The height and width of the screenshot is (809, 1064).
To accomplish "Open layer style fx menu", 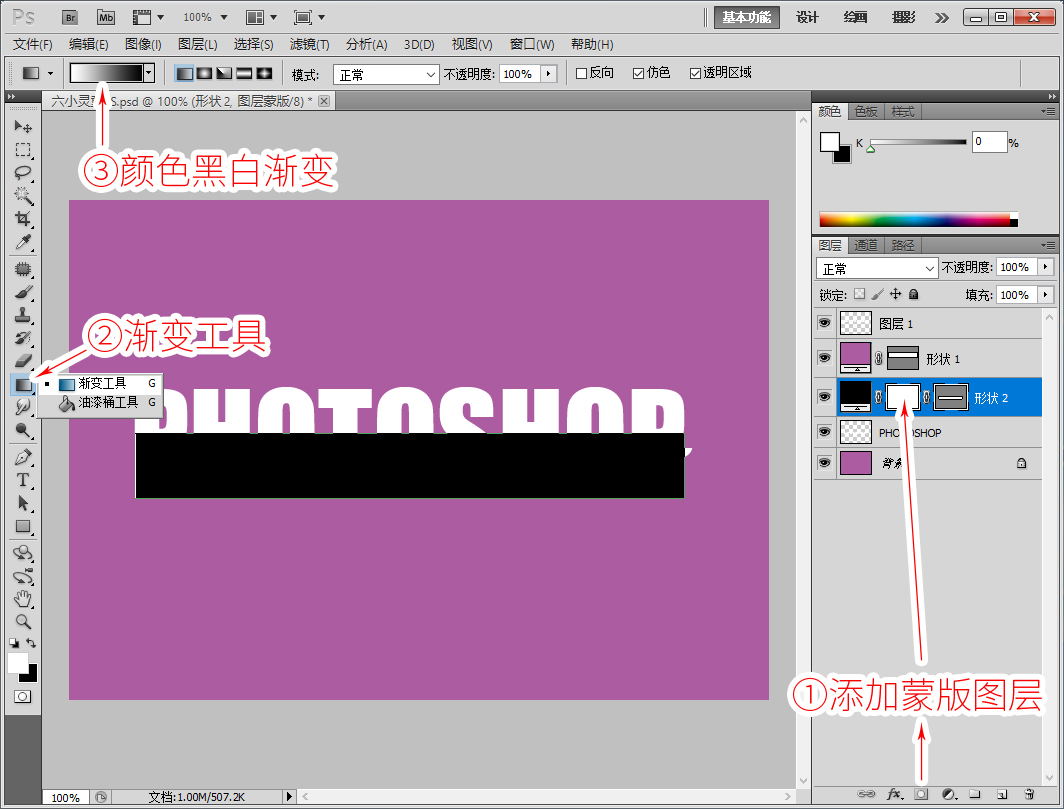I will pyautogui.click(x=895, y=793).
